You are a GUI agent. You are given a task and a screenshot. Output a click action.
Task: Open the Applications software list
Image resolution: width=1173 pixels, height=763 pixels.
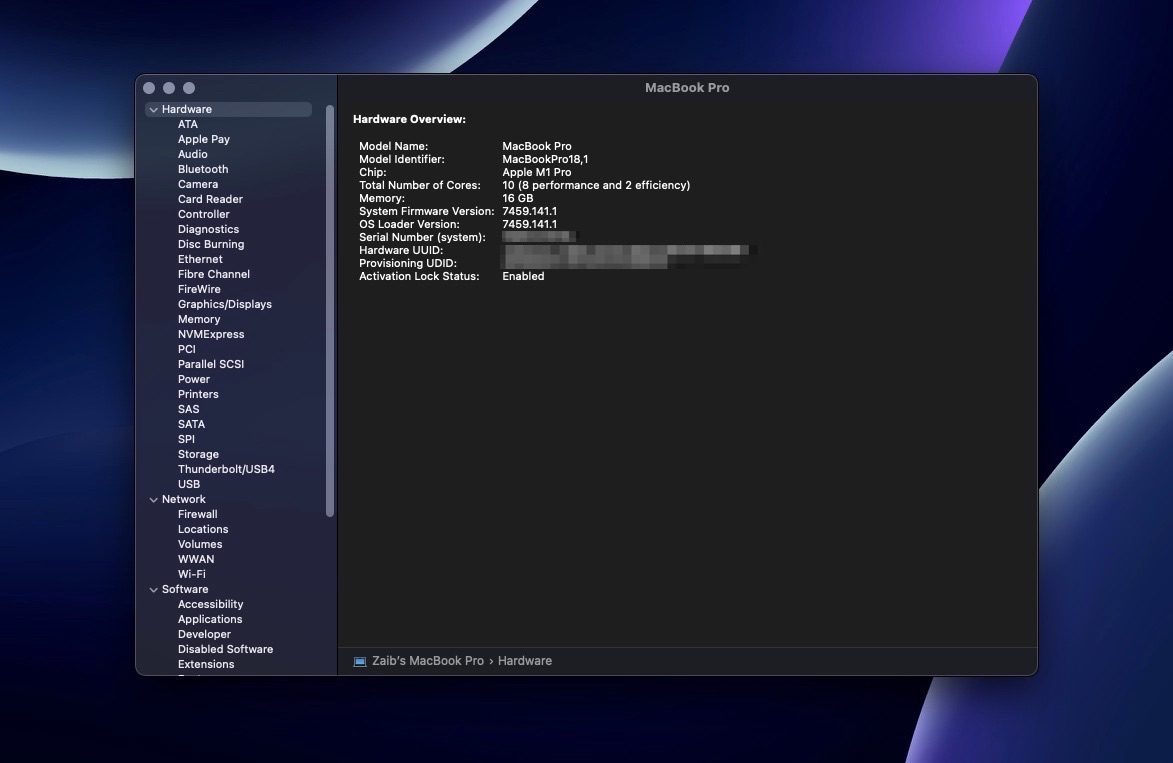point(210,619)
